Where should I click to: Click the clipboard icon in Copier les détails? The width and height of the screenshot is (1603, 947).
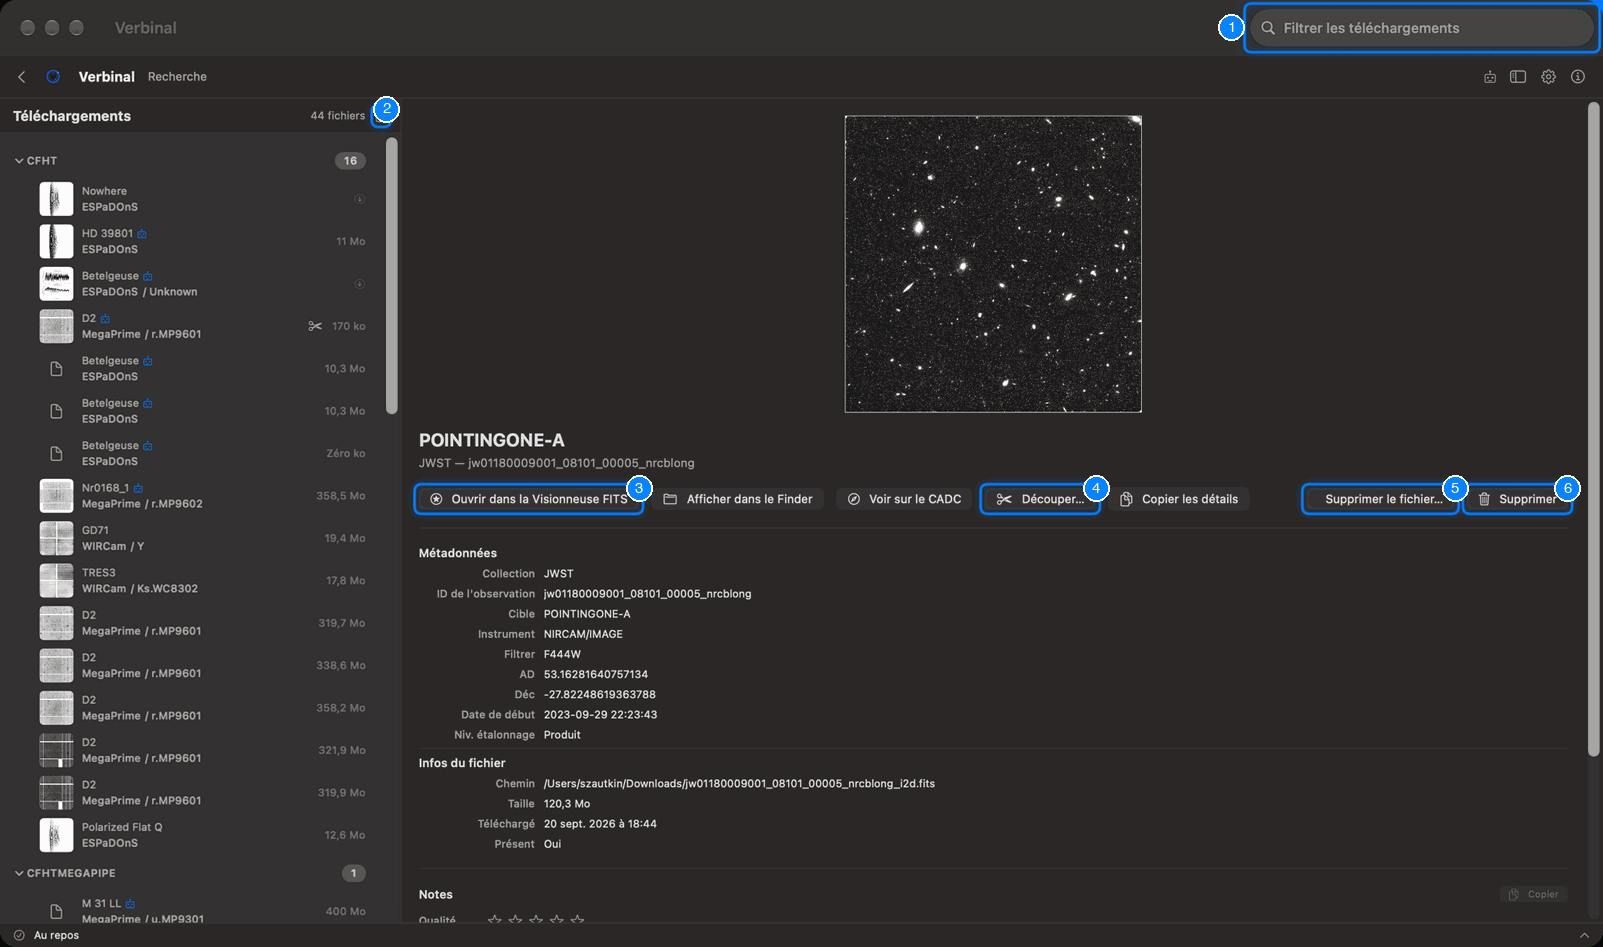point(1126,499)
